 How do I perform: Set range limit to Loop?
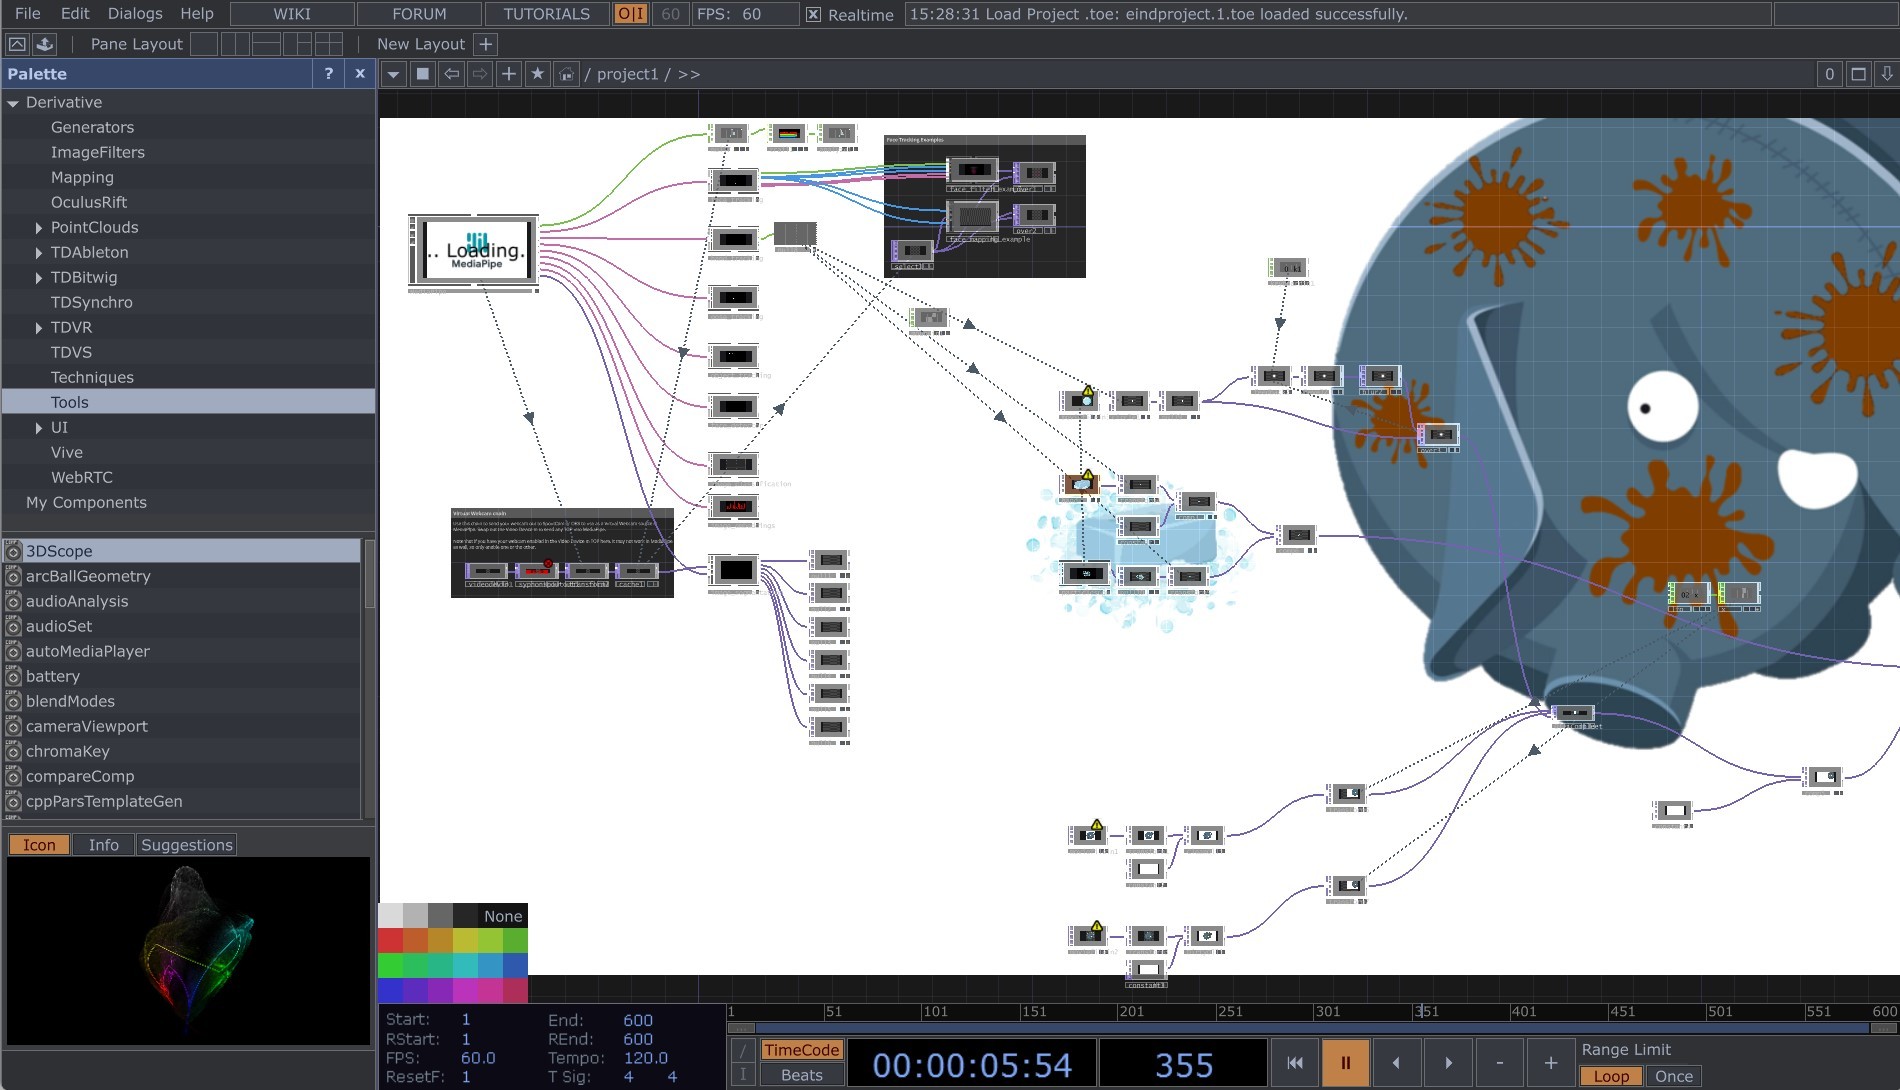pos(1611,1076)
